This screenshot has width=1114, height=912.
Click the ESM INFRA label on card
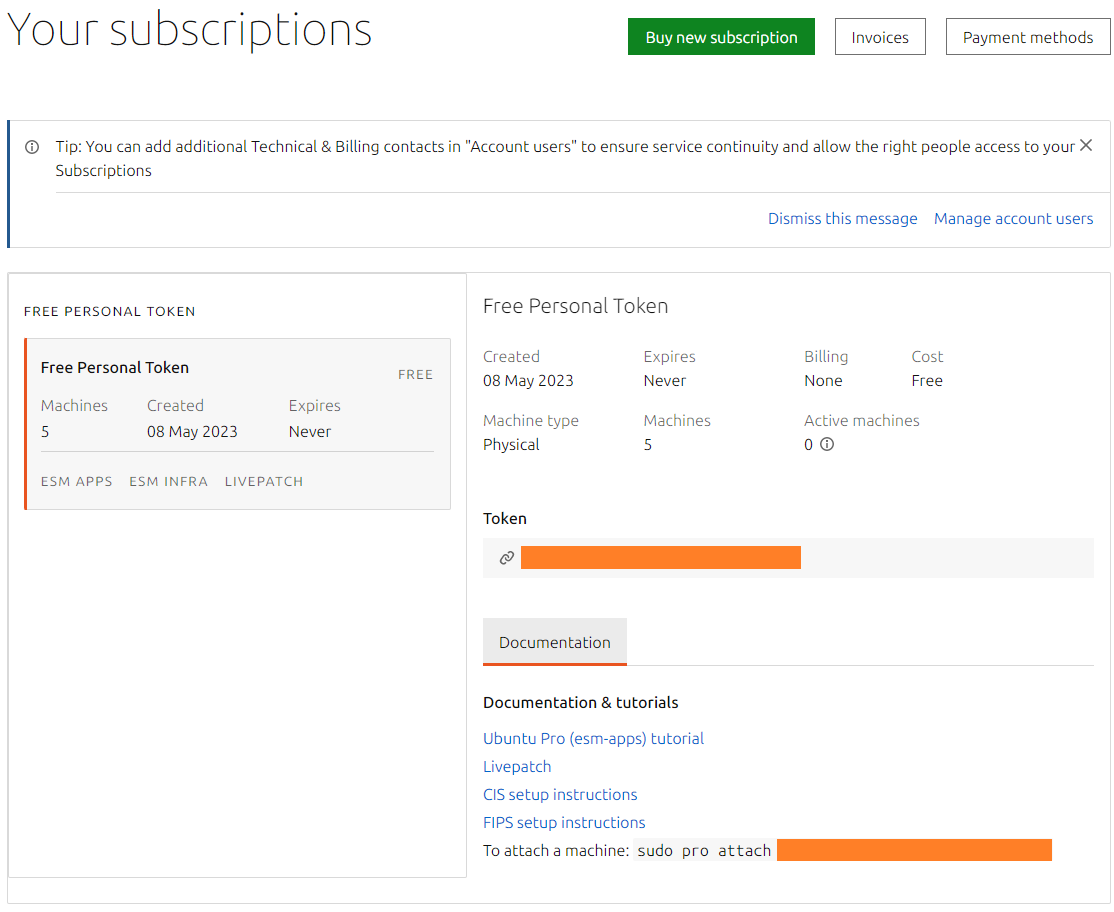[x=168, y=482]
